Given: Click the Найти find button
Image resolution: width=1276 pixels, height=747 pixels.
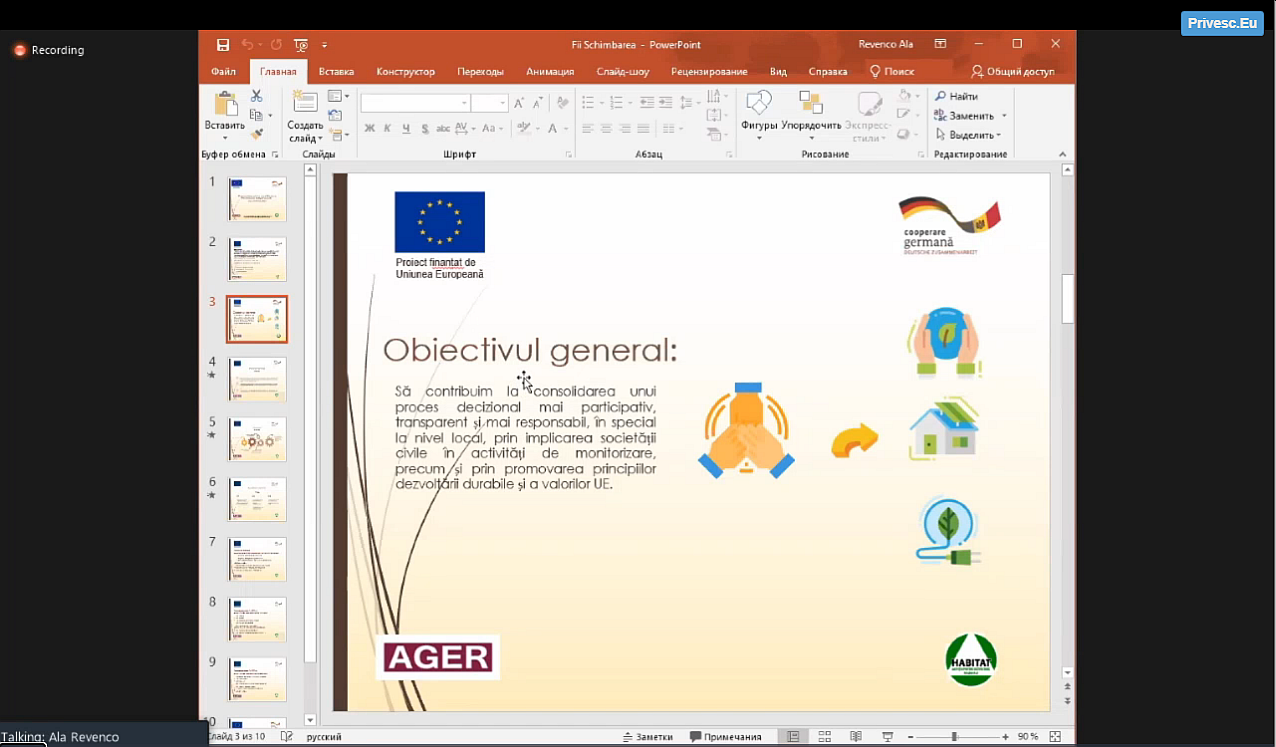Looking at the screenshot, I should pyautogui.click(x=957, y=96).
